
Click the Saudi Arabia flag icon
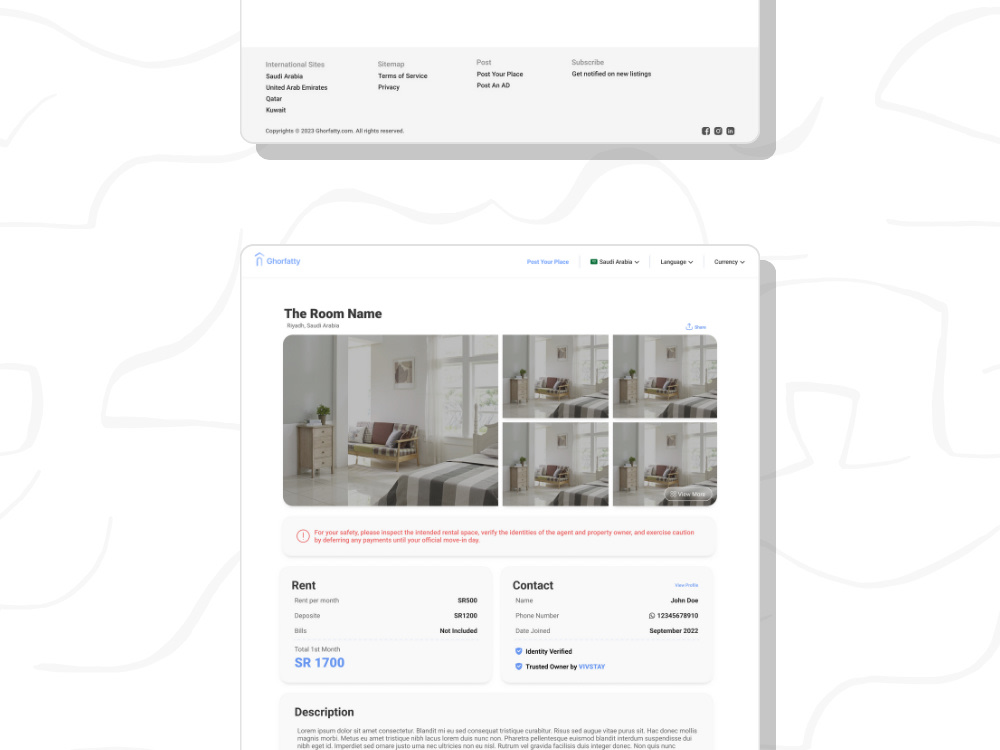594,261
